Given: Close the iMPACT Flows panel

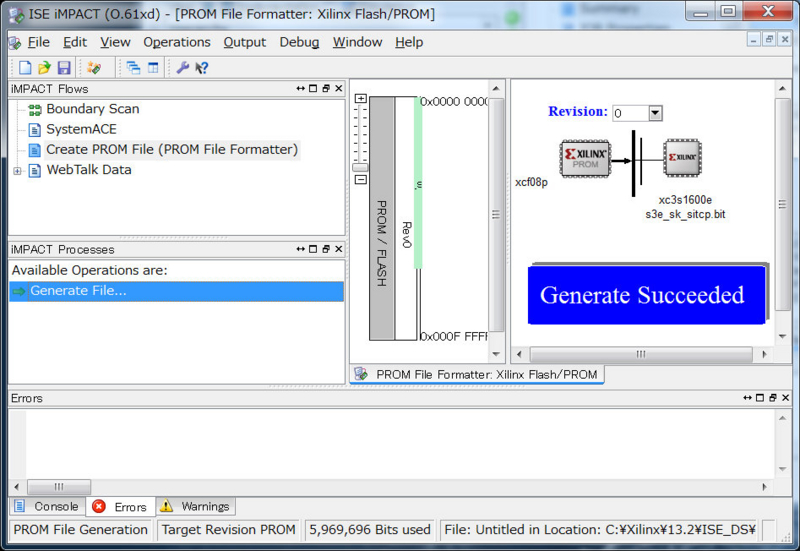Looking at the screenshot, I should [x=339, y=88].
